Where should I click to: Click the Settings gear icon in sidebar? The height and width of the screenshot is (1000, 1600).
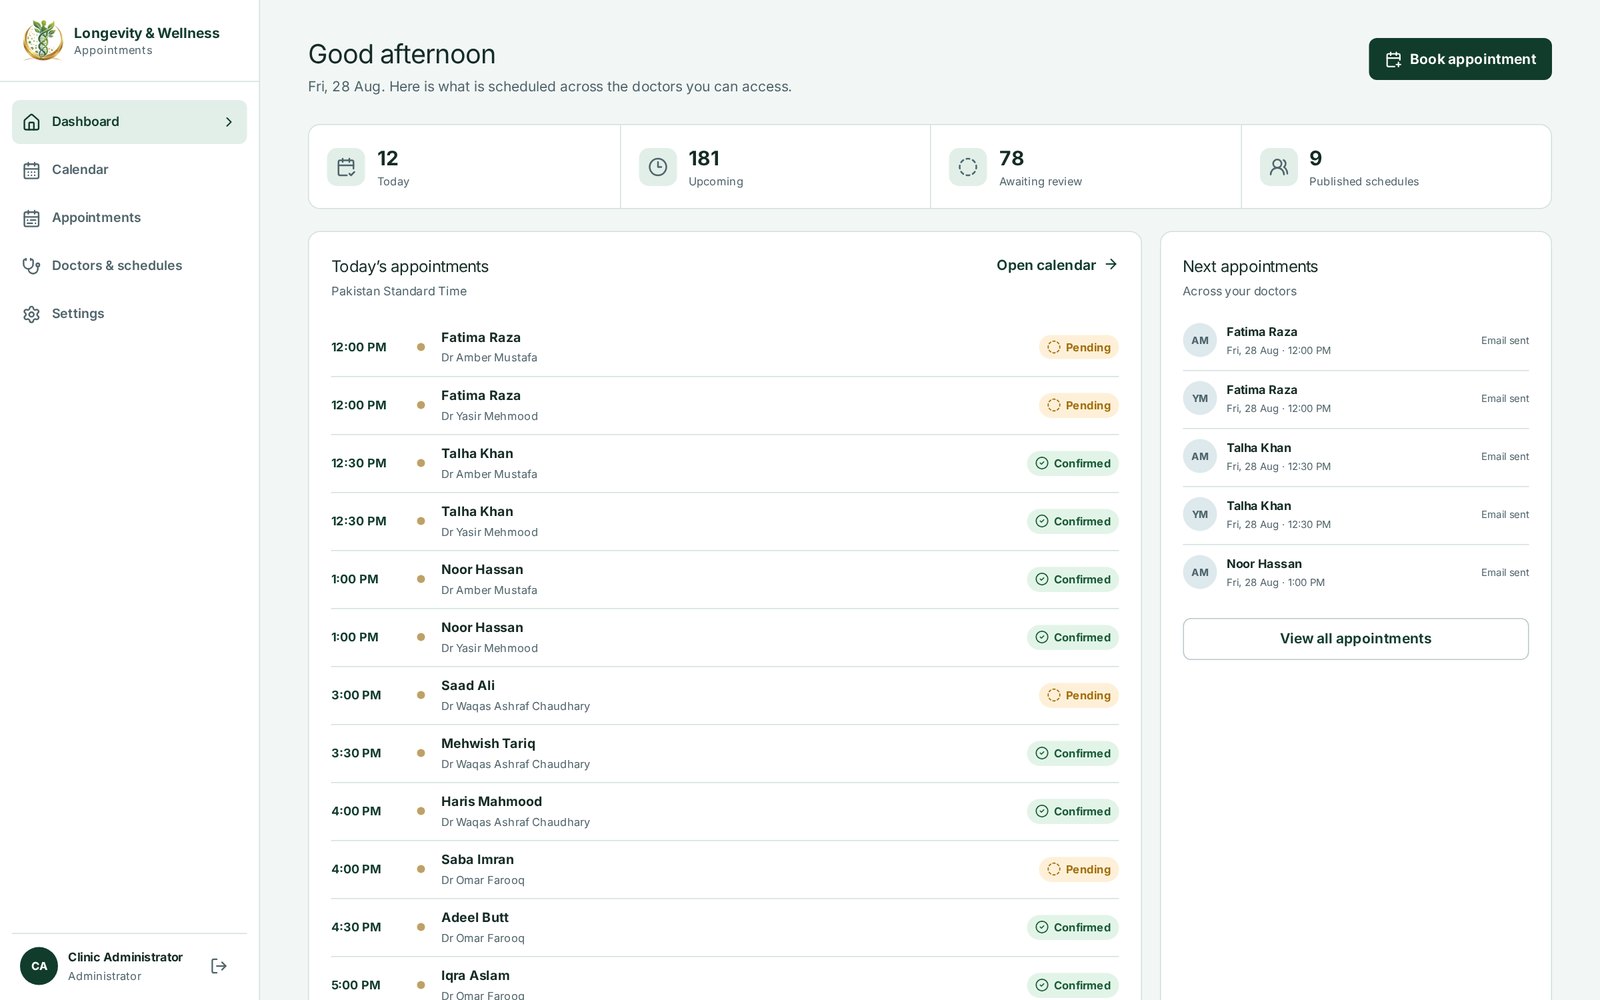(x=32, y=314)
